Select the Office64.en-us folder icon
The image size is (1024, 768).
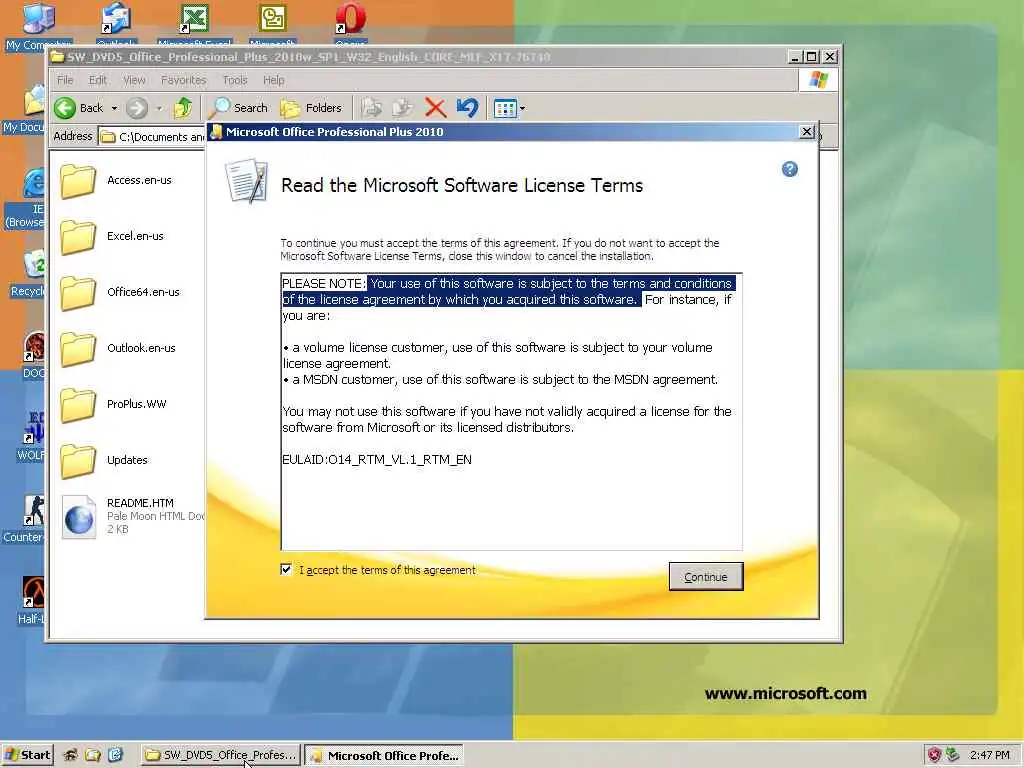78,293
